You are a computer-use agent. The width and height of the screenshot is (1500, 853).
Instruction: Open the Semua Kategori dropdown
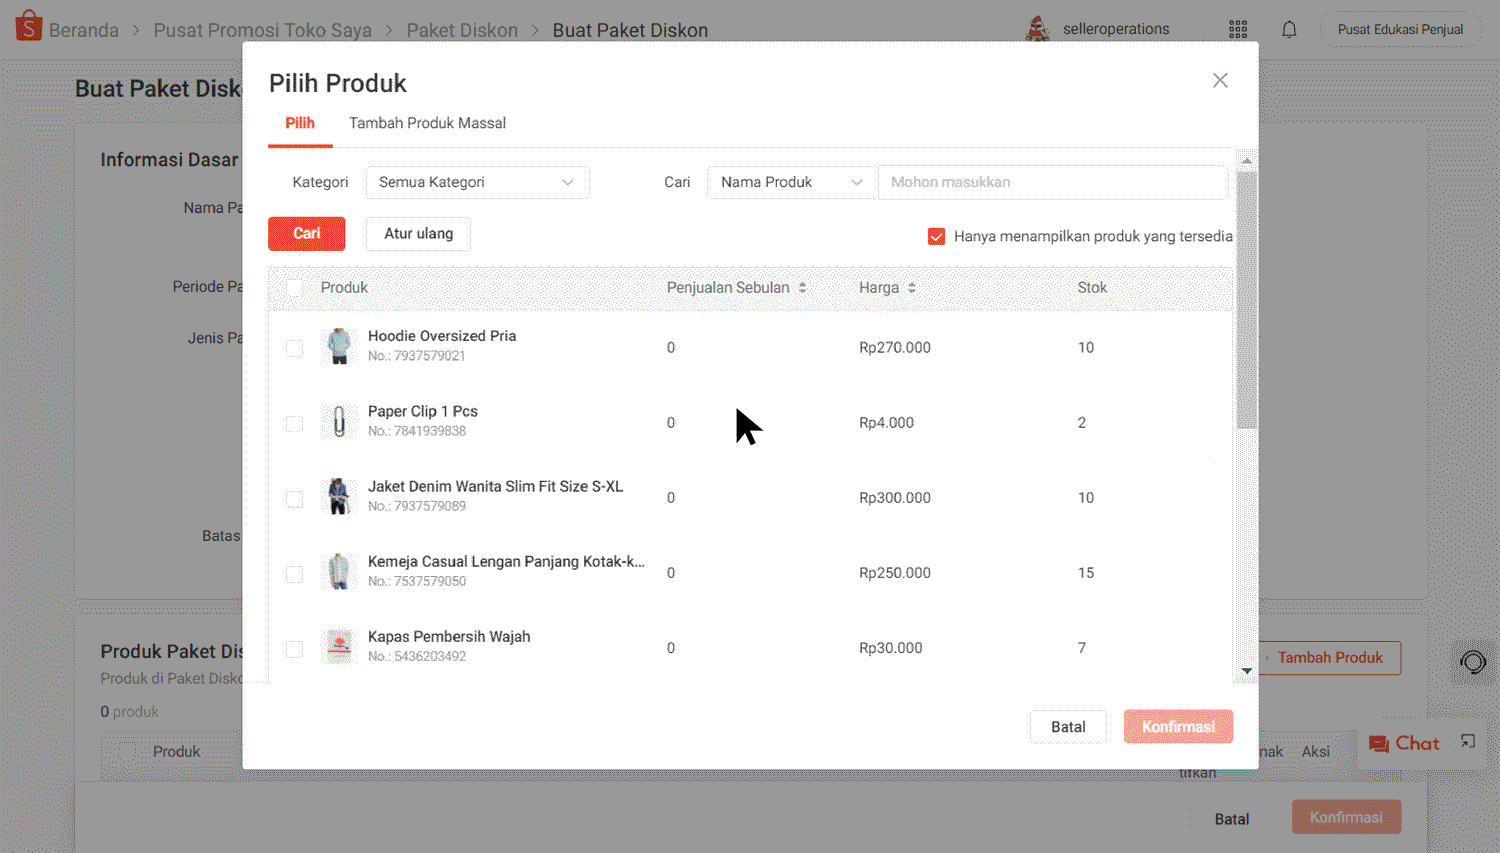[x=477, y=182]
